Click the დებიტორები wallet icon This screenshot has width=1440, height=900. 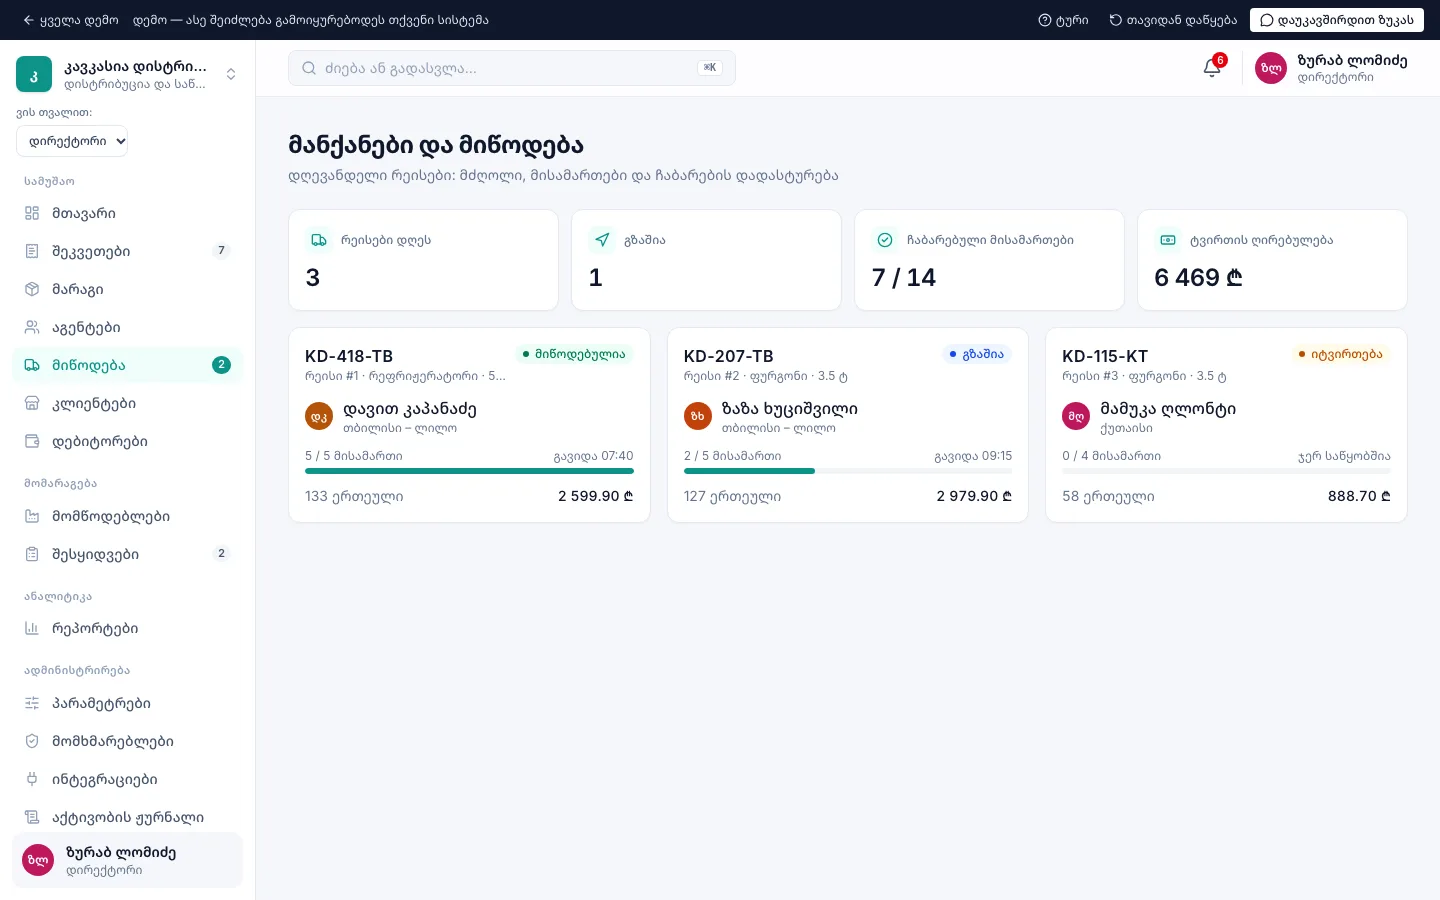coord(32,441)
